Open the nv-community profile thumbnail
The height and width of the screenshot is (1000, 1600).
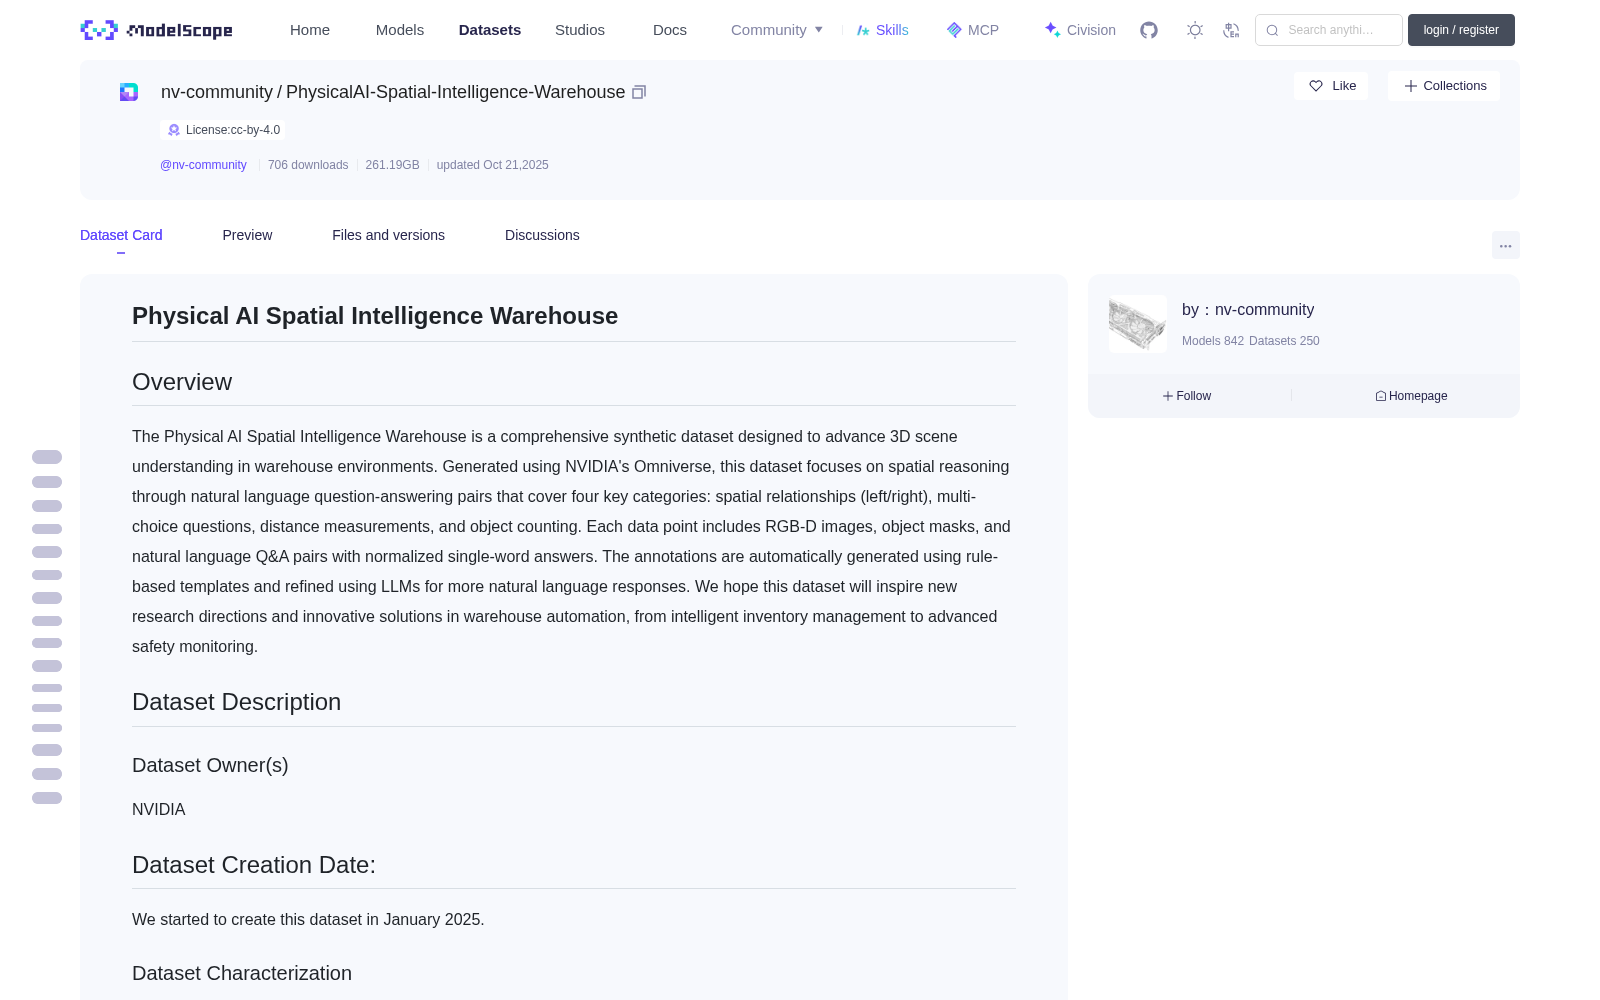[1138, 323]
